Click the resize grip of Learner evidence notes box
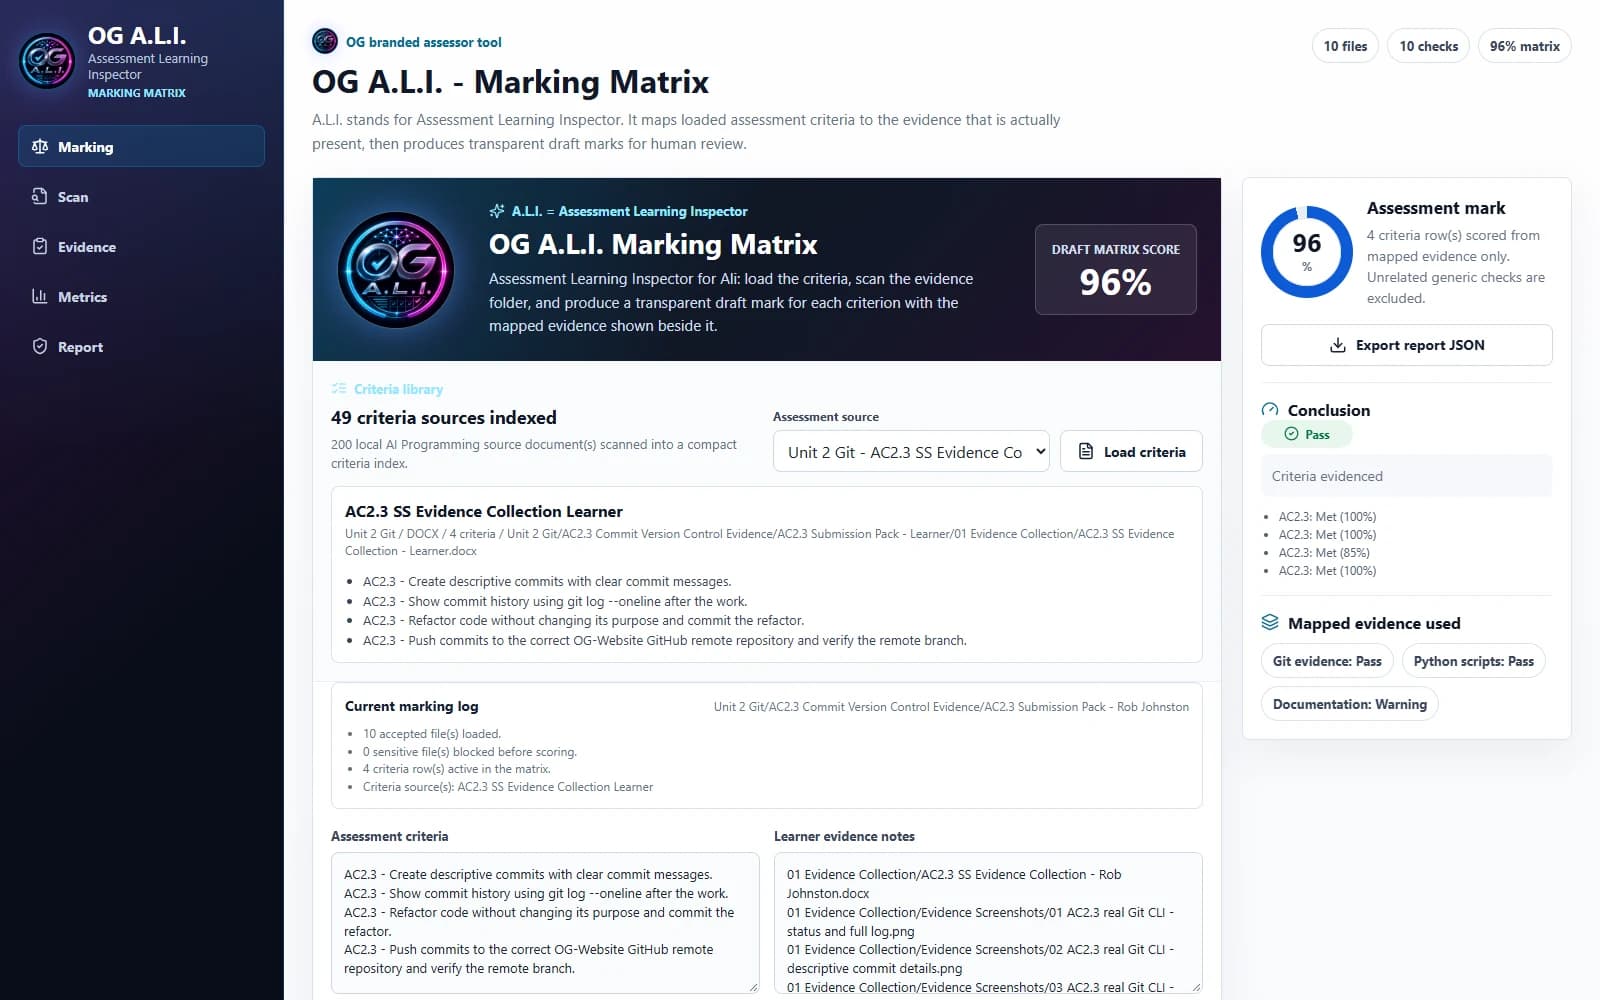Viewport: 1600px width, 1000px height. [x=1196, y=987]
